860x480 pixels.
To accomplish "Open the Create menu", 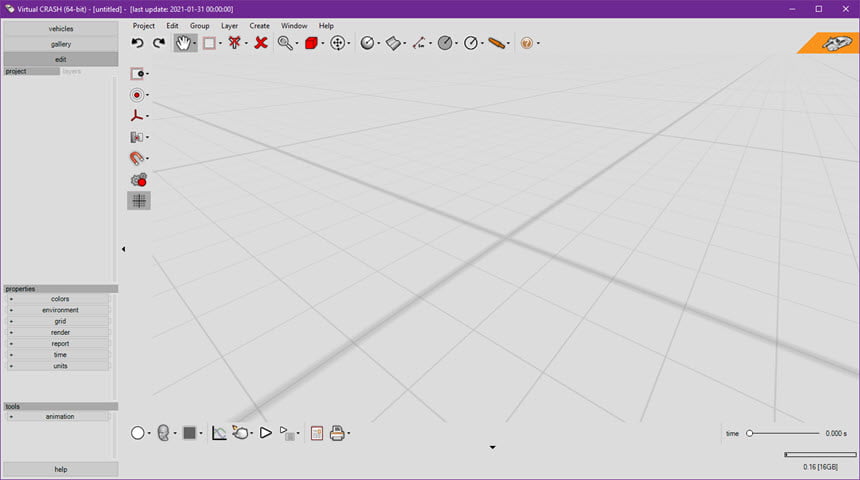I will click(259, 26).
